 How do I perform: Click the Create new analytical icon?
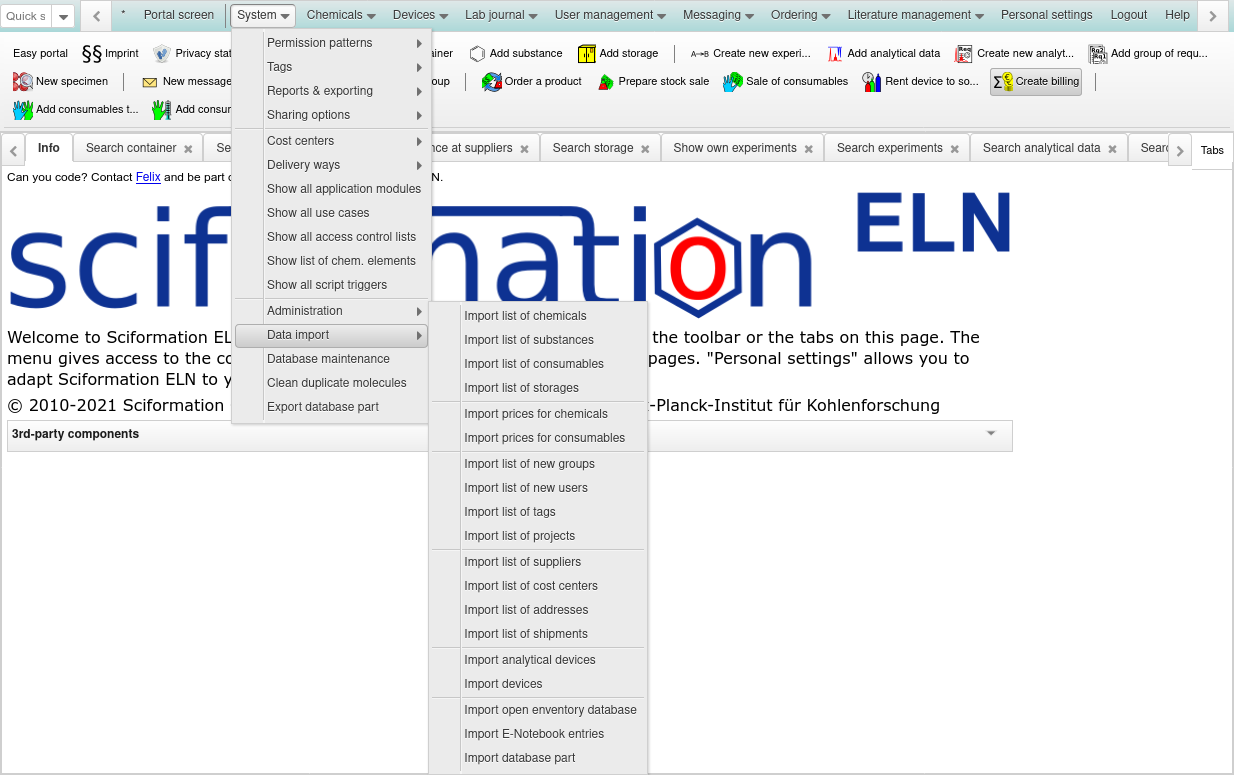[964, 53]
